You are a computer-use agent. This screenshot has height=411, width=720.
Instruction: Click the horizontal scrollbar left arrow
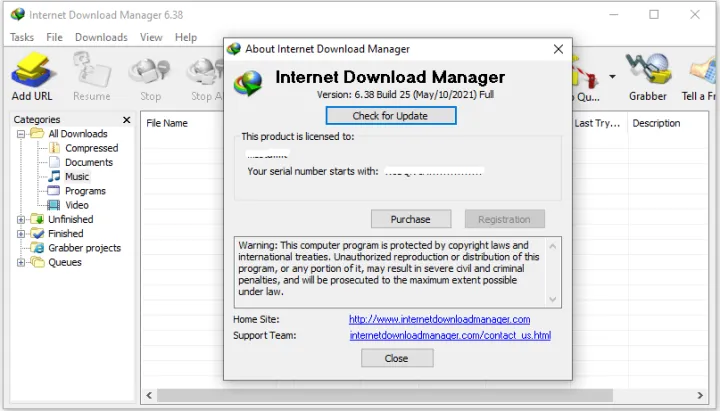click(149, 395)
